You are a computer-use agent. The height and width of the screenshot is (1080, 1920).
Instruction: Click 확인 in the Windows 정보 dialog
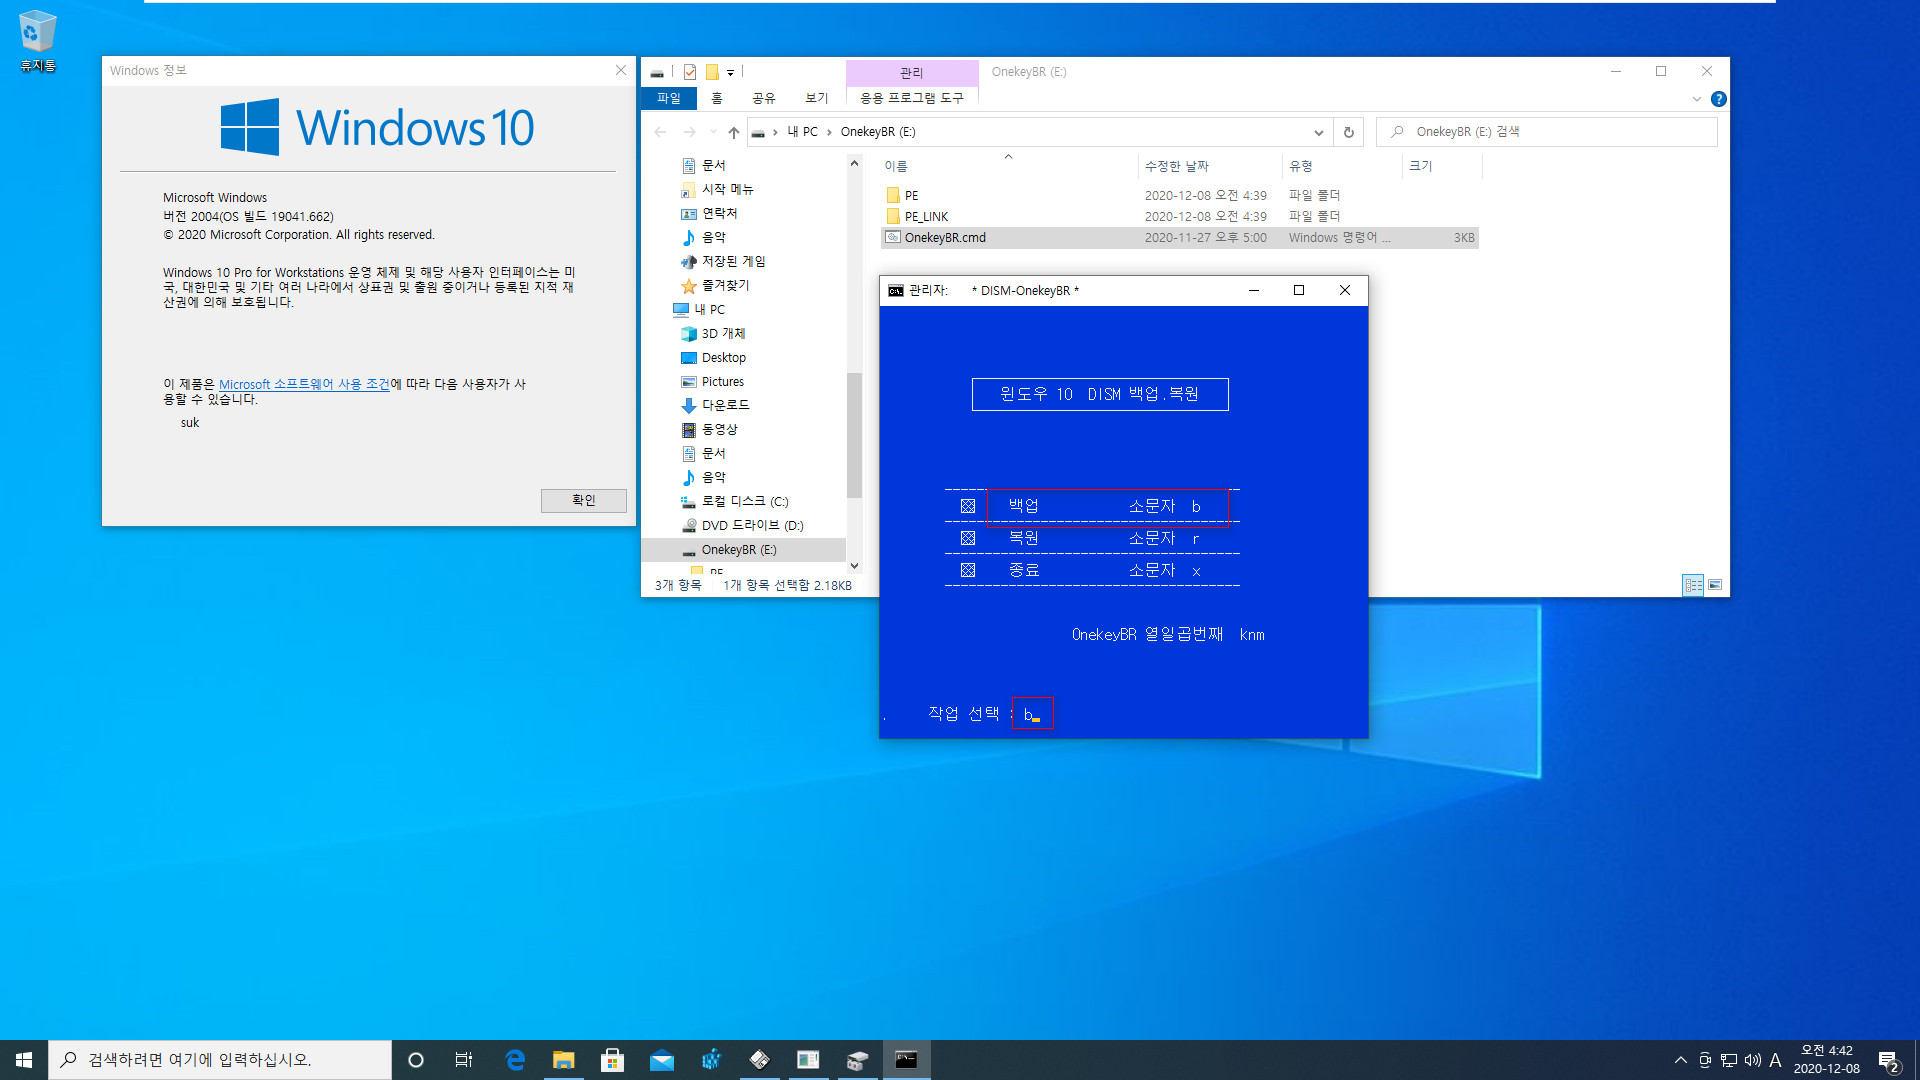[583, 500]
